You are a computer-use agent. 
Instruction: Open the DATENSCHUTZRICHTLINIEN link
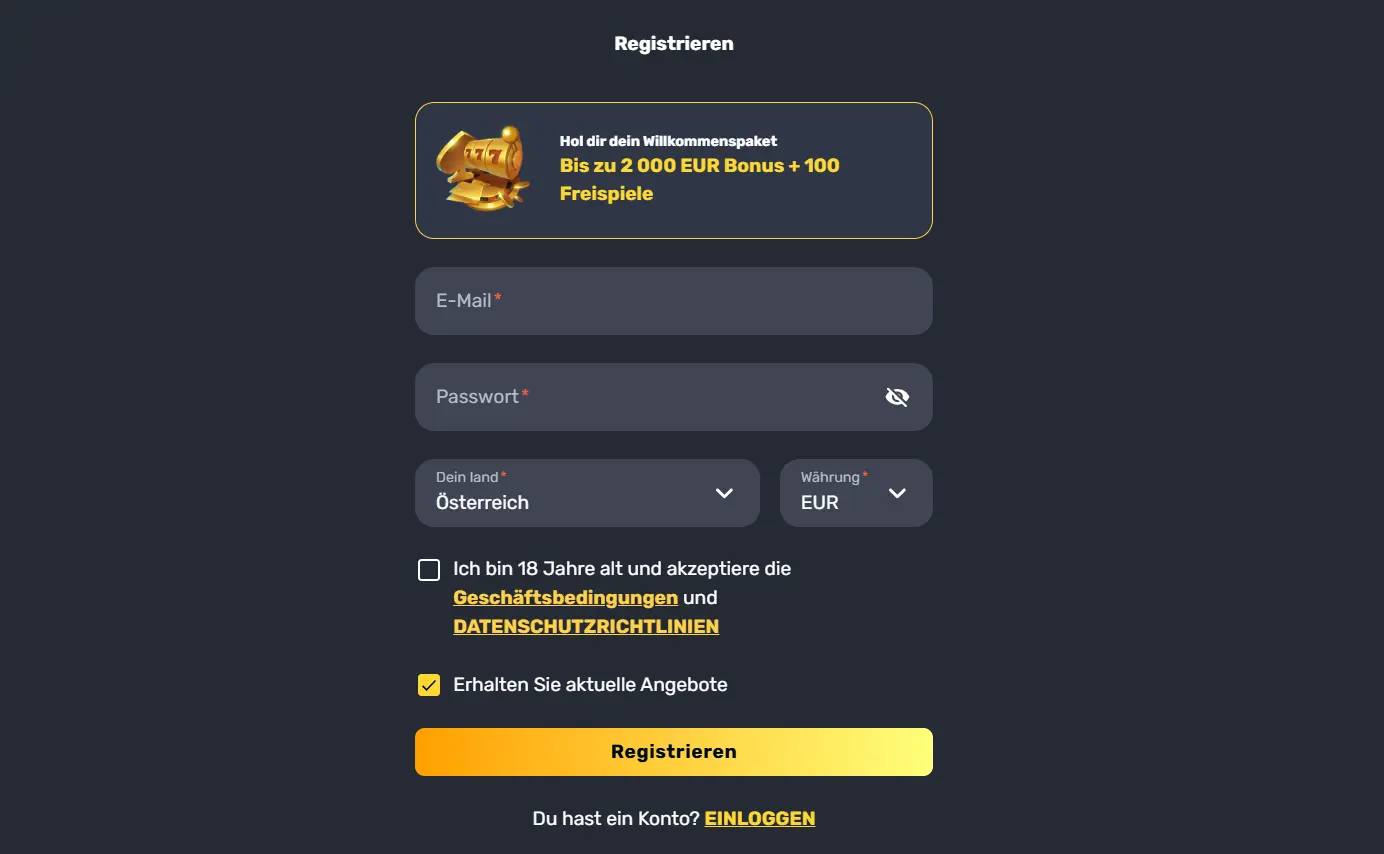[586, 627]
